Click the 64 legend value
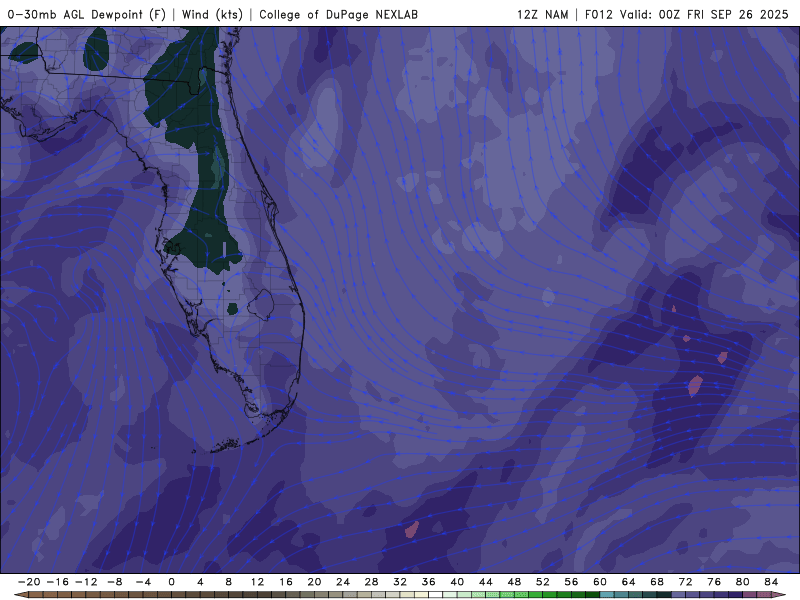Screen dimensions: 800x600 [629, 582]
